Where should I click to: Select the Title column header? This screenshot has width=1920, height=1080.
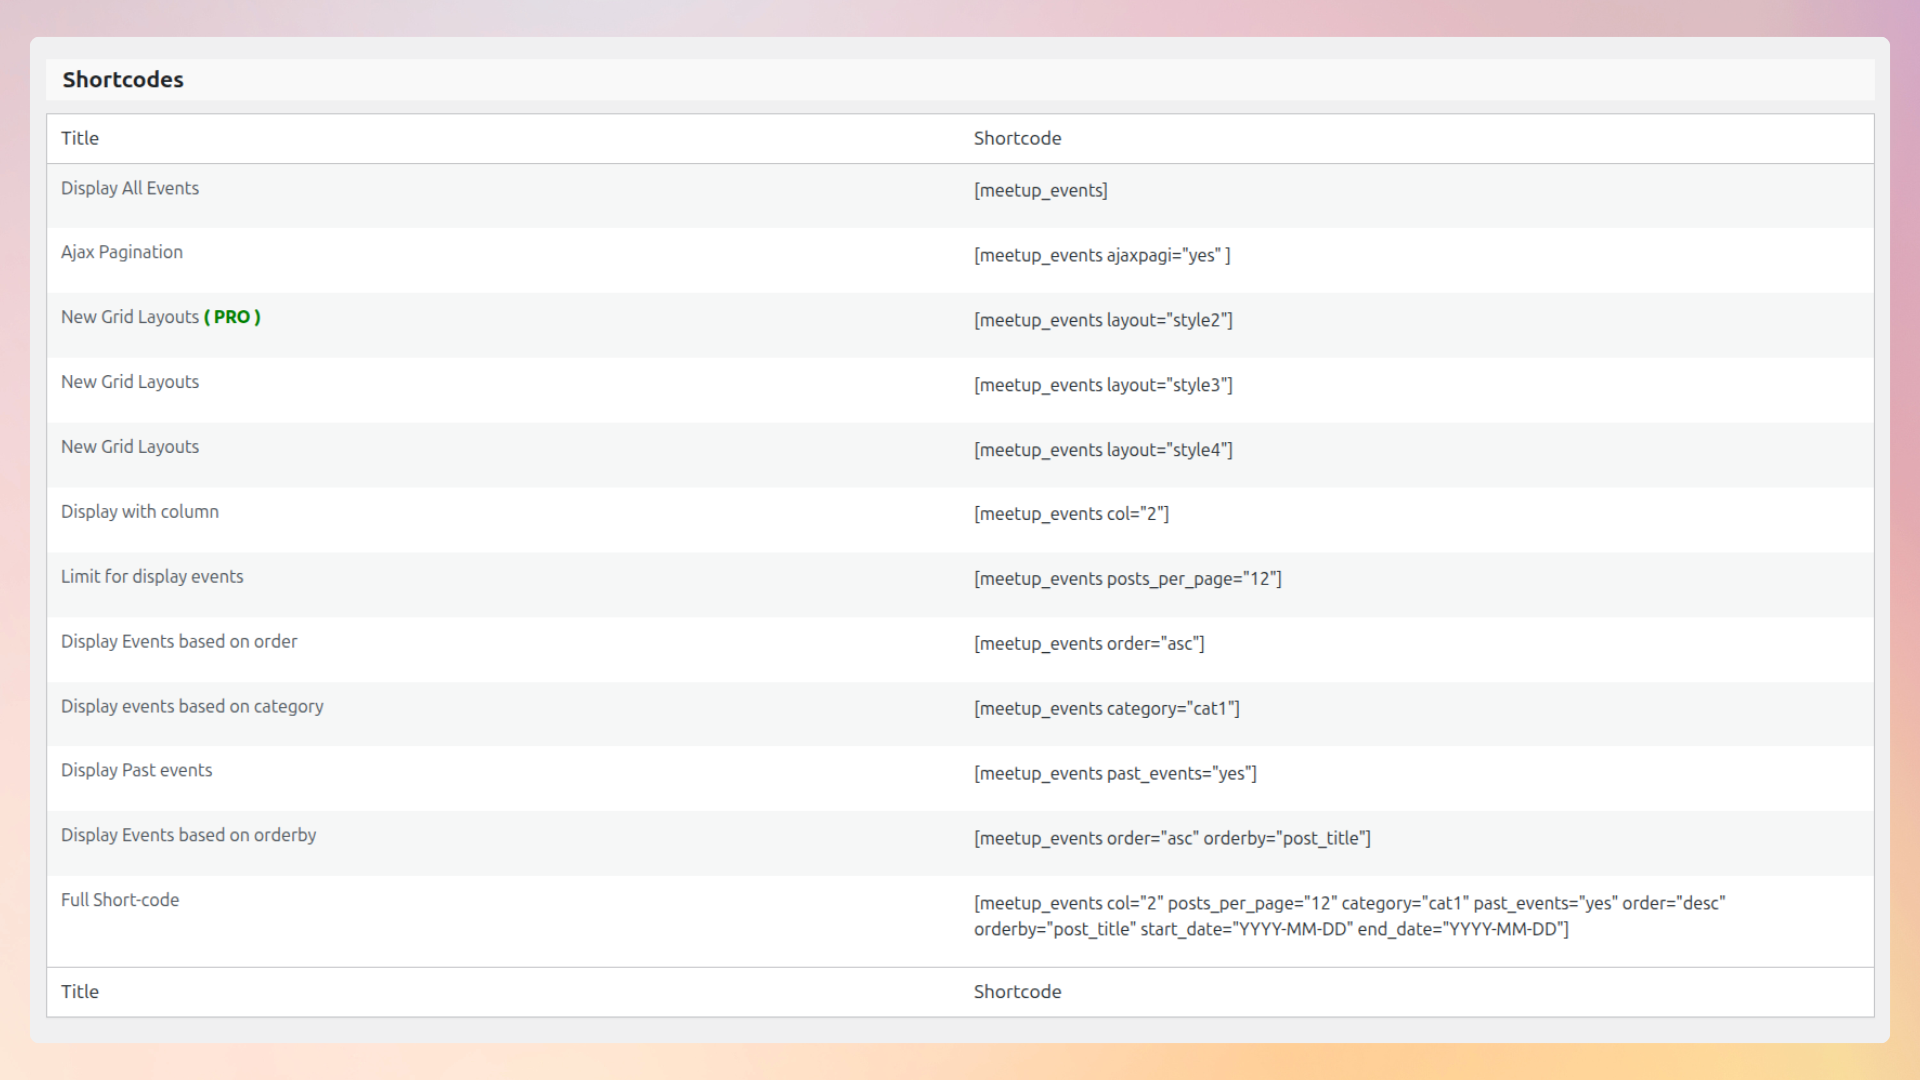[x=80, y=138]
